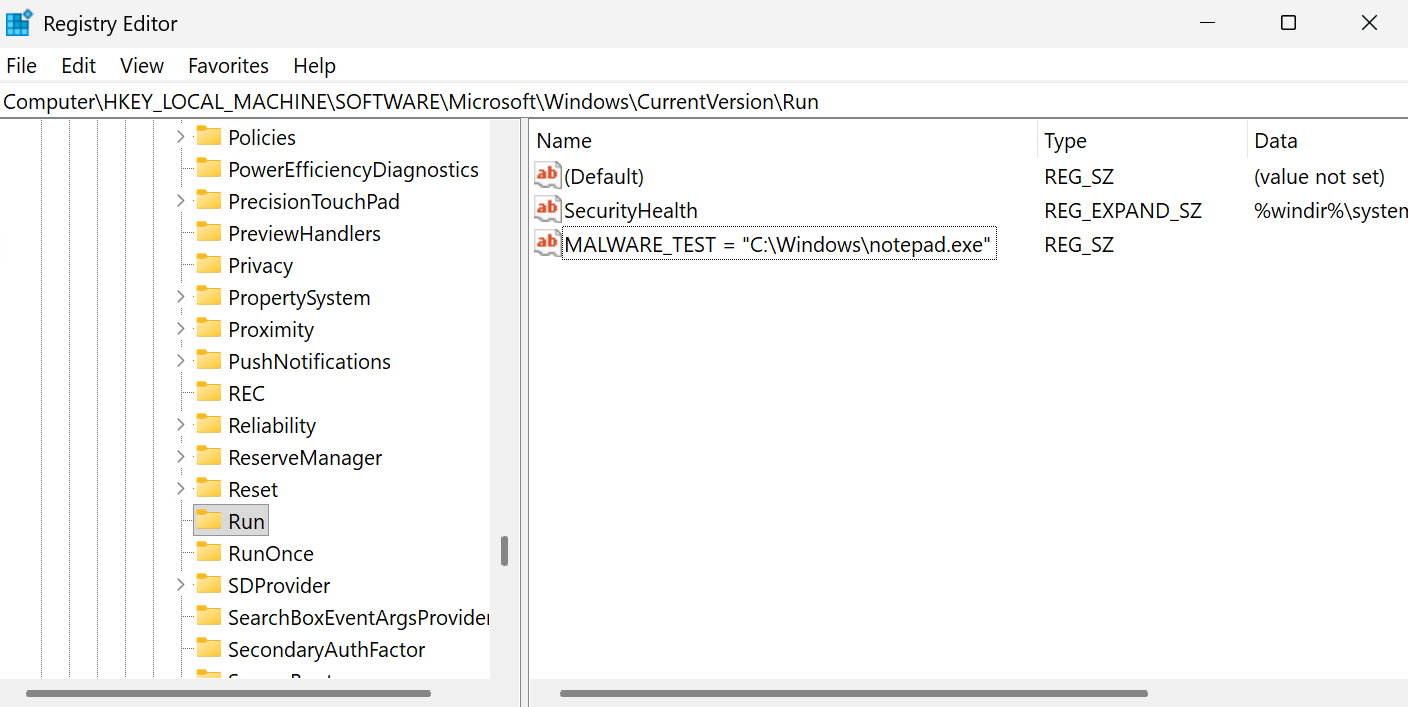Screen dimensions: 1408x707
Task: Click the MALWARE_TEST string value icon
Action: tap(548, 244)
